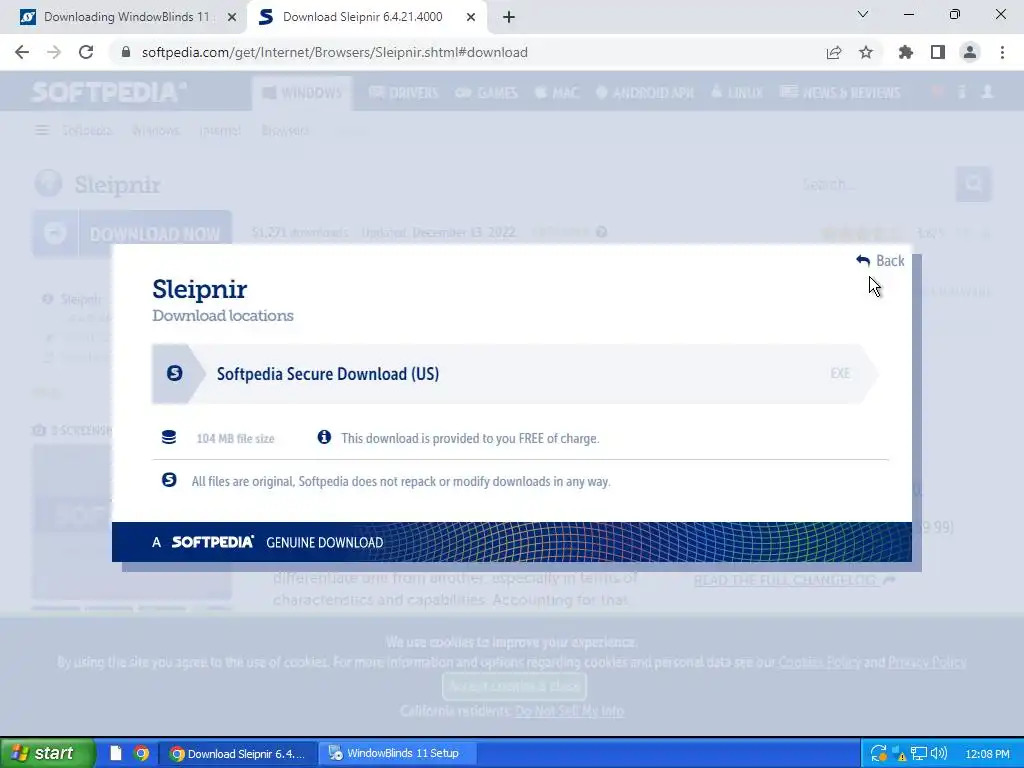Click the user account icon in site header
1024x768 pixels.
coord(987,92)
